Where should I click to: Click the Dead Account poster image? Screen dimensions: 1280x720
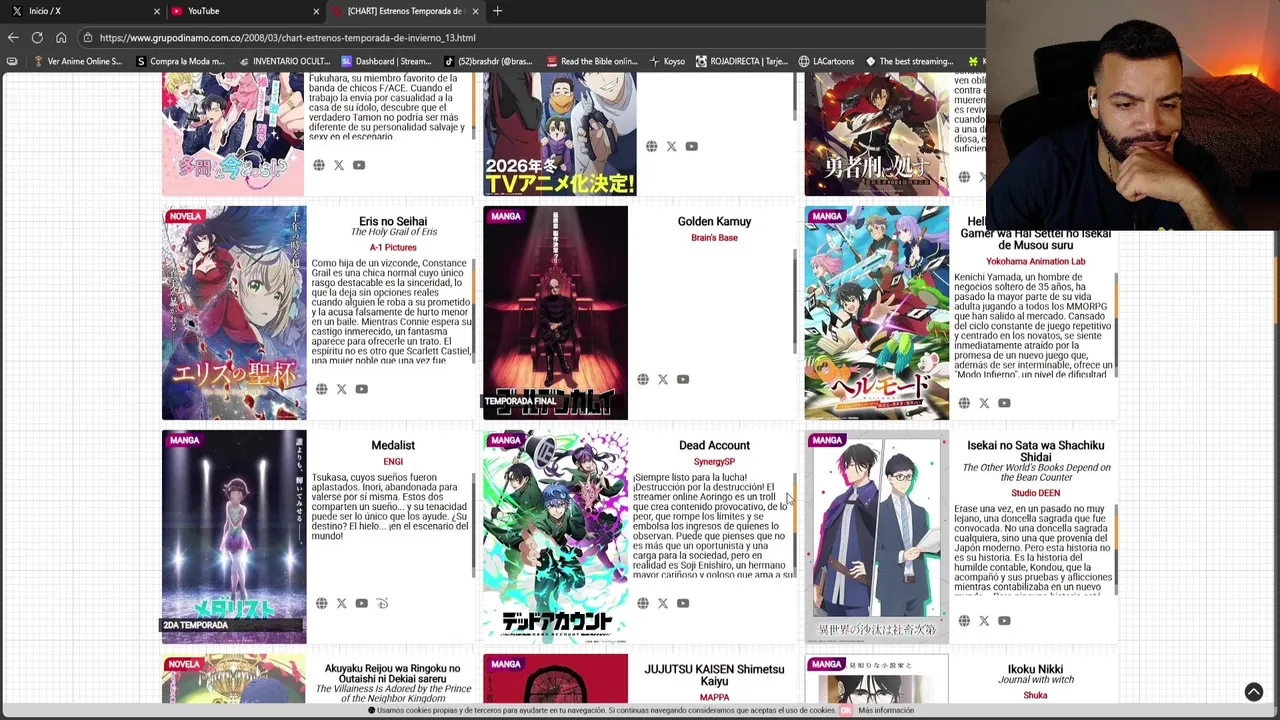coord(555,537)
